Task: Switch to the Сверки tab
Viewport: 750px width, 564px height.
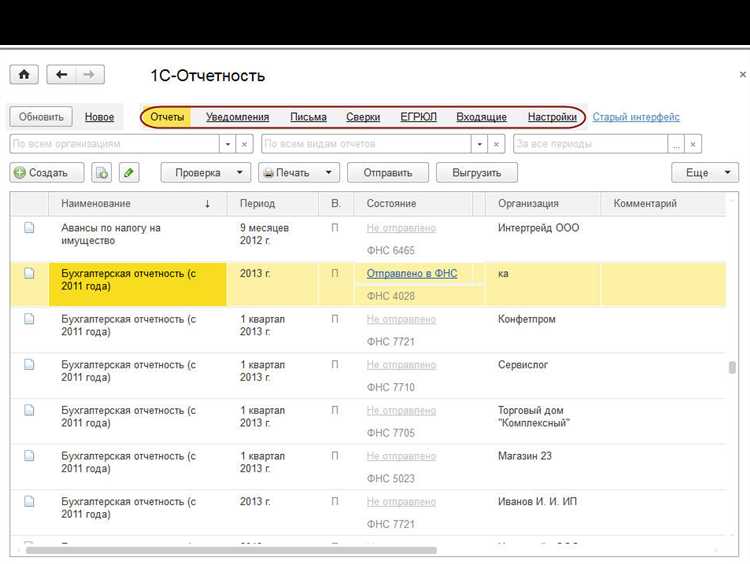Action: (363, 117)
